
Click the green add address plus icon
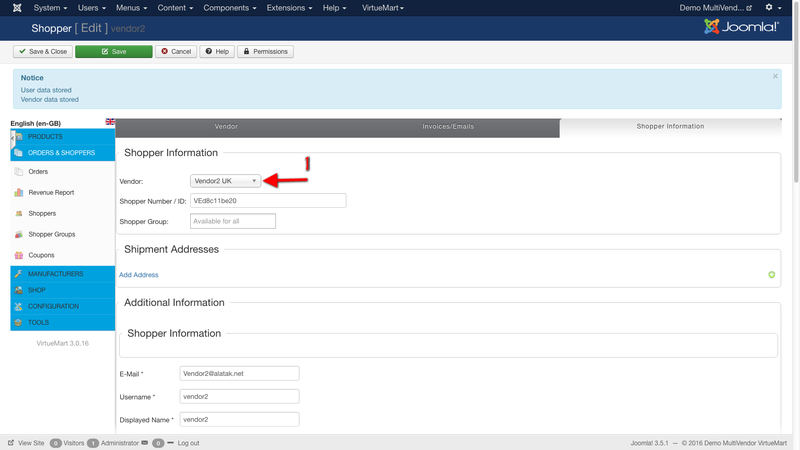pos(771,274)
